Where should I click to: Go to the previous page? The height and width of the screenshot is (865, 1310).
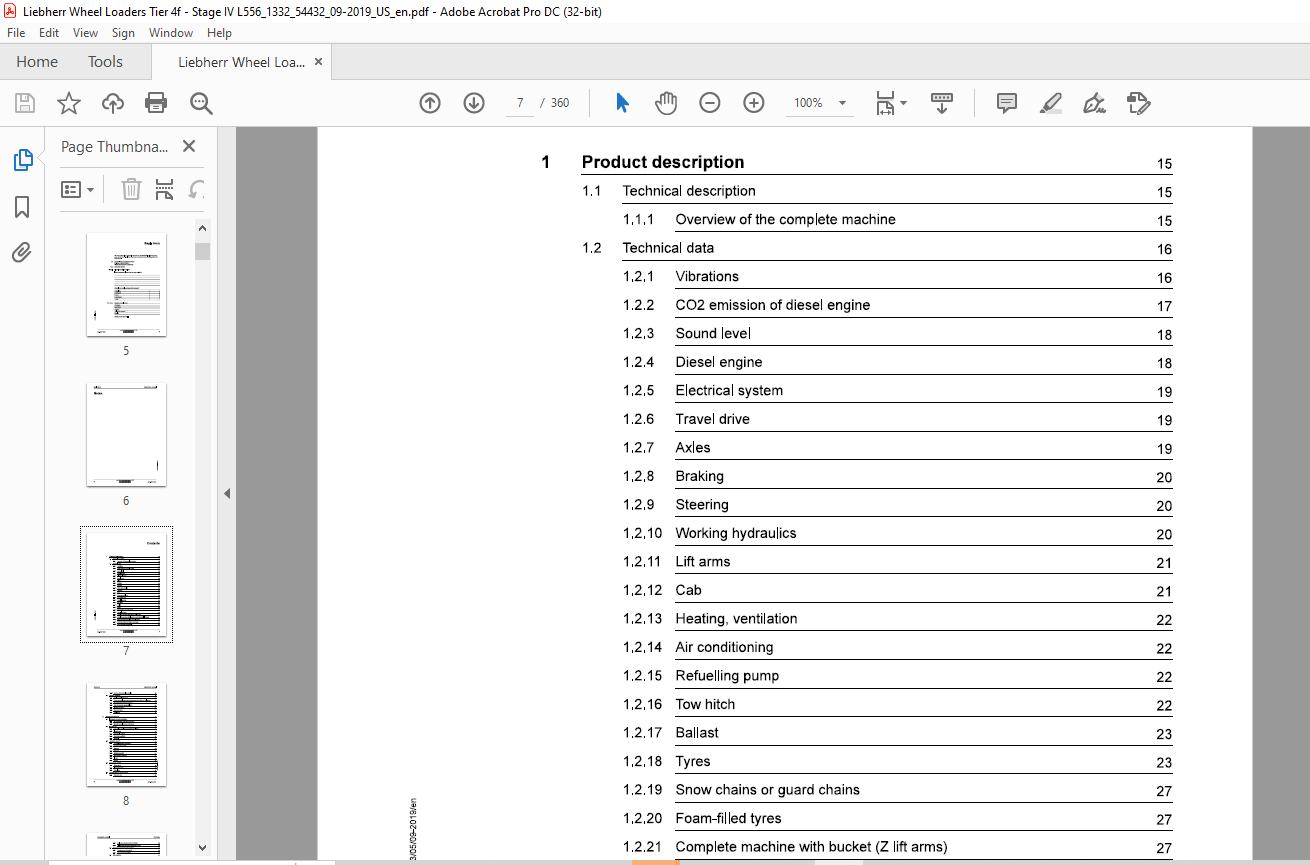430,103
